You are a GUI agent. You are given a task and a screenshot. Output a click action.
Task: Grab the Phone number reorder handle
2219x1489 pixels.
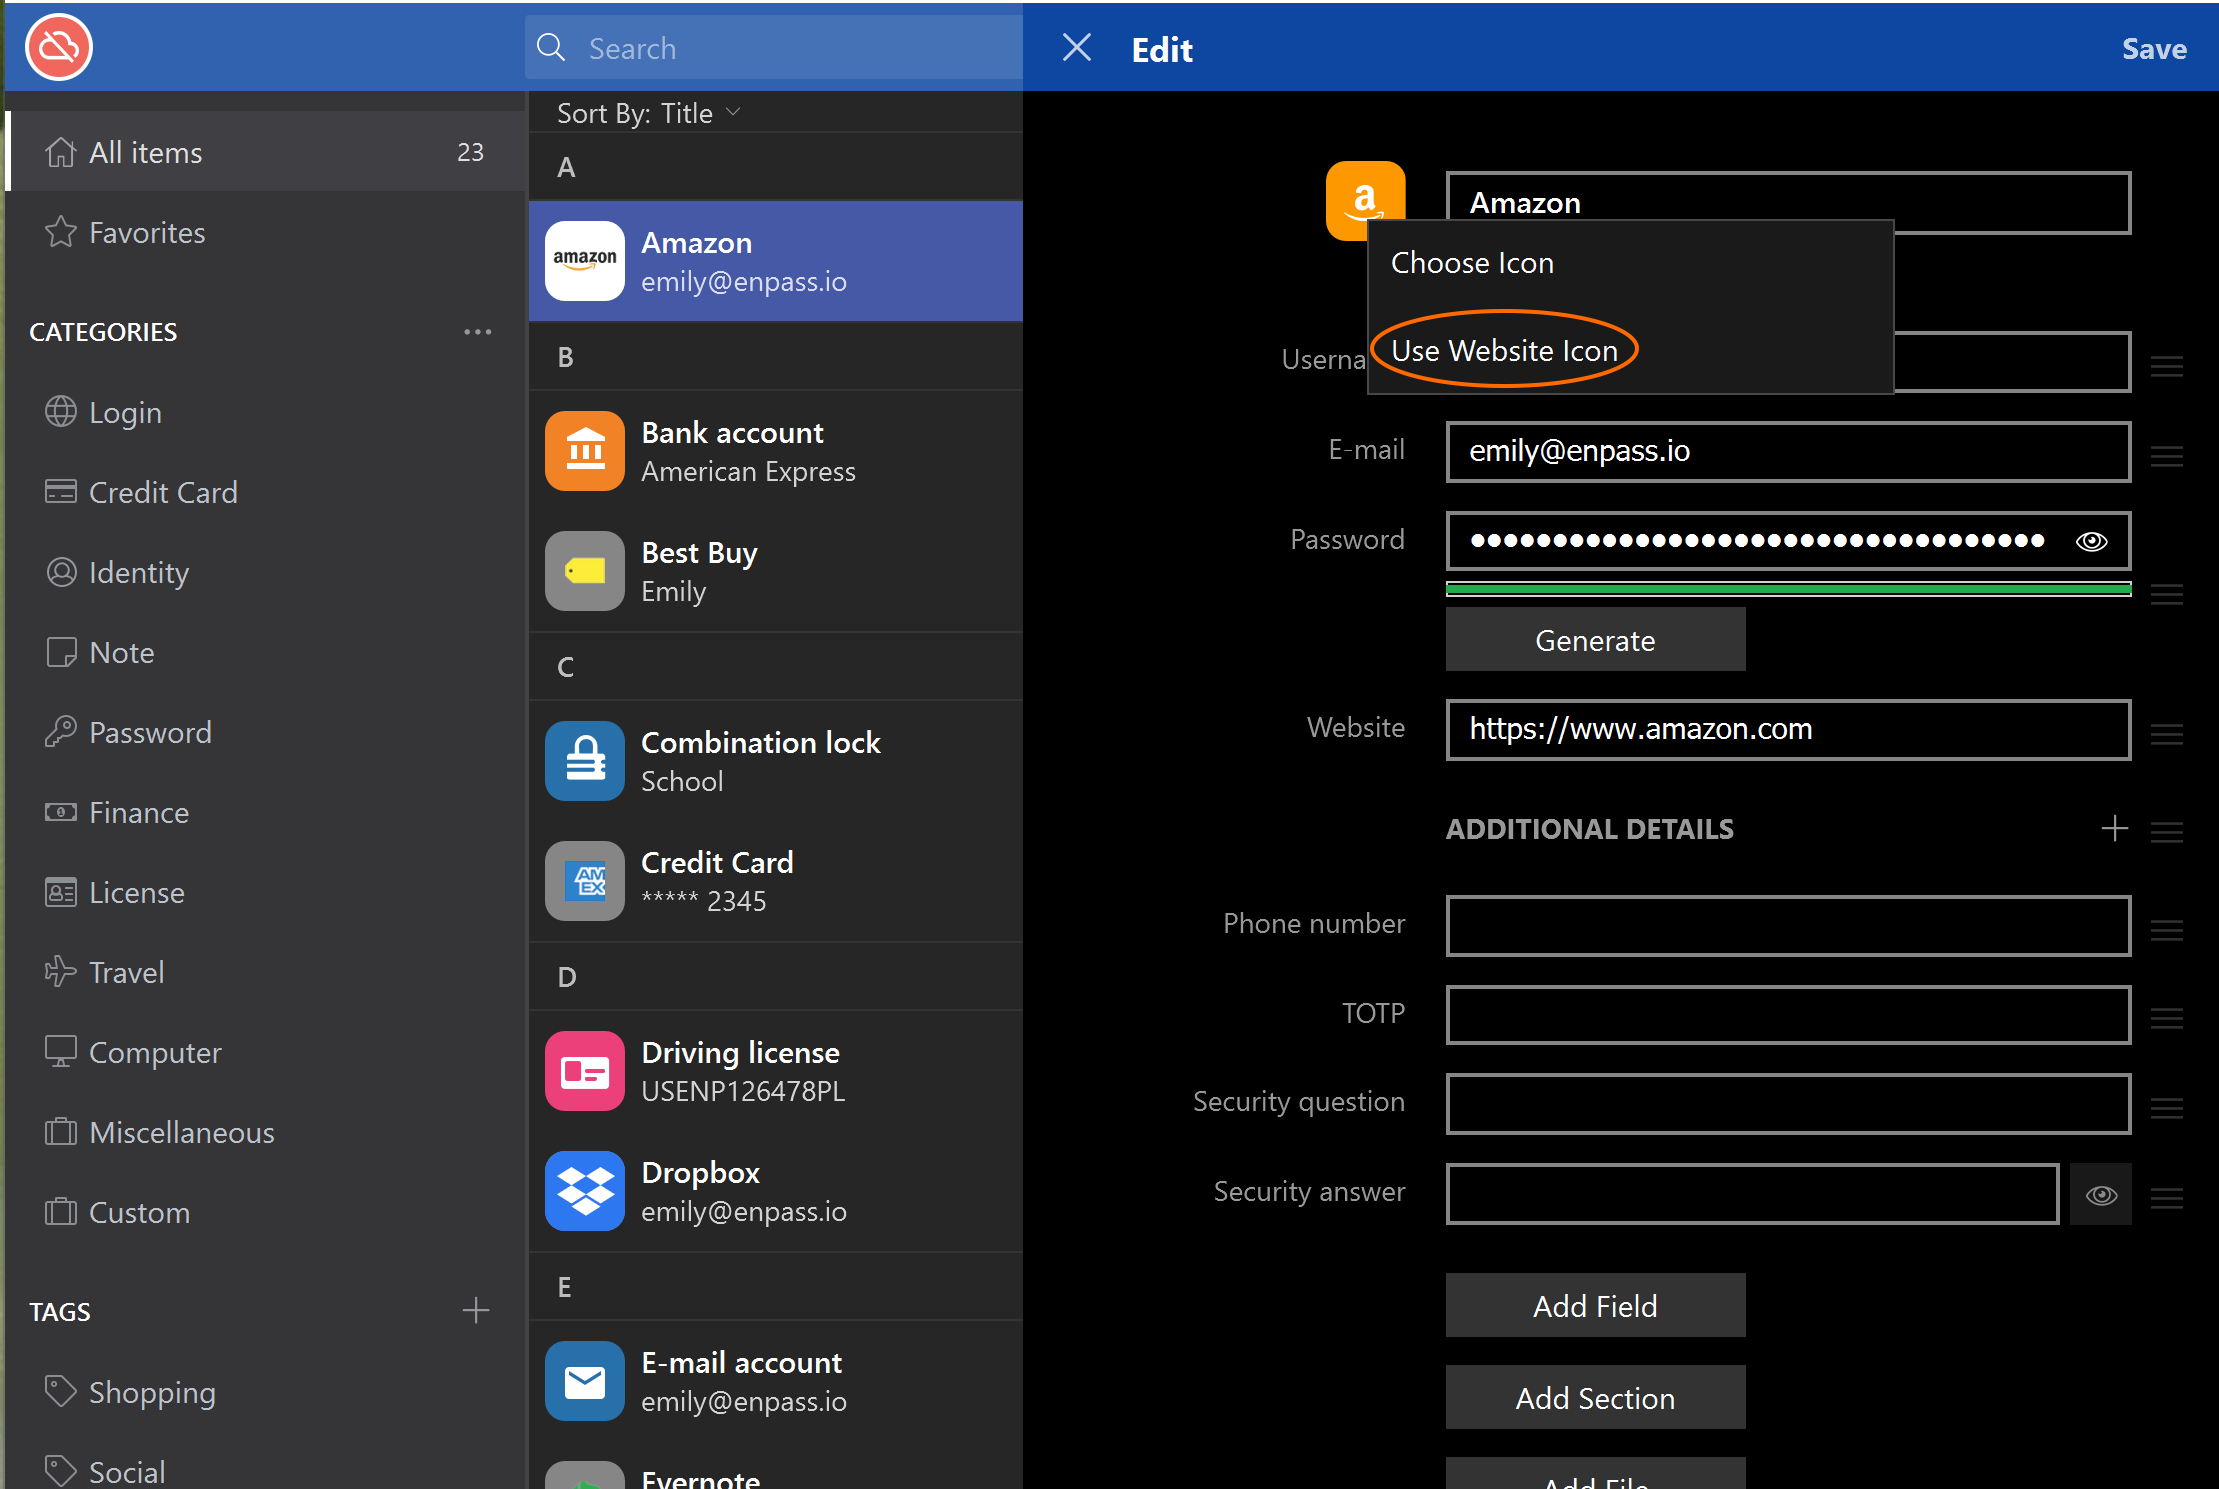[x=2166, y=931]
